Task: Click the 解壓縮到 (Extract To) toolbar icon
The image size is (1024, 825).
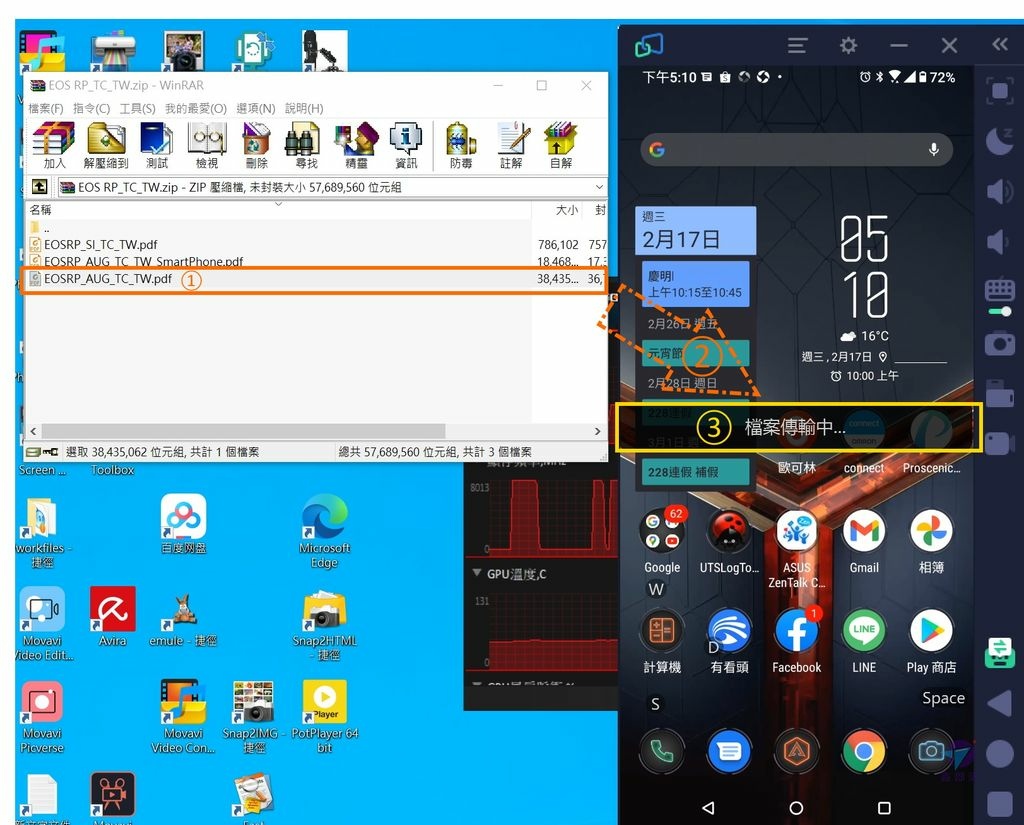Action: click(106, 145)
